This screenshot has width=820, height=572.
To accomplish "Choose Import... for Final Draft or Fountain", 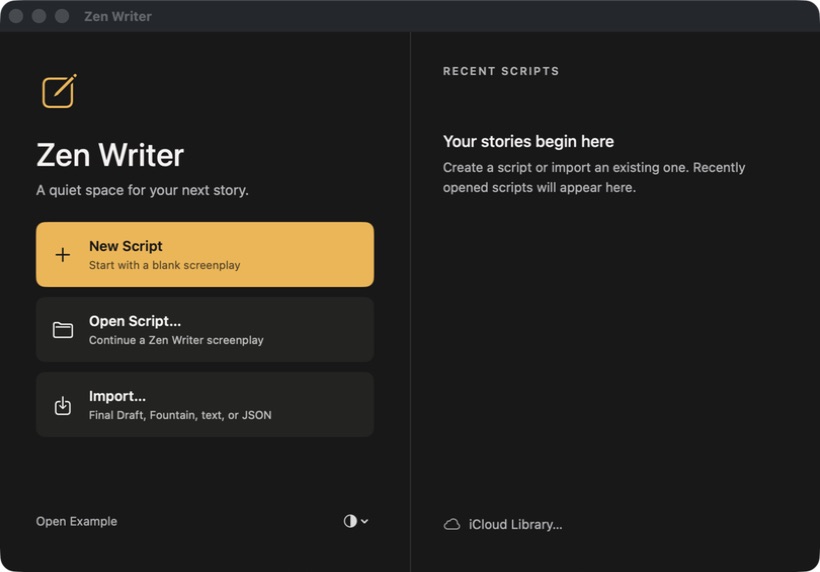I will [204, 405].
